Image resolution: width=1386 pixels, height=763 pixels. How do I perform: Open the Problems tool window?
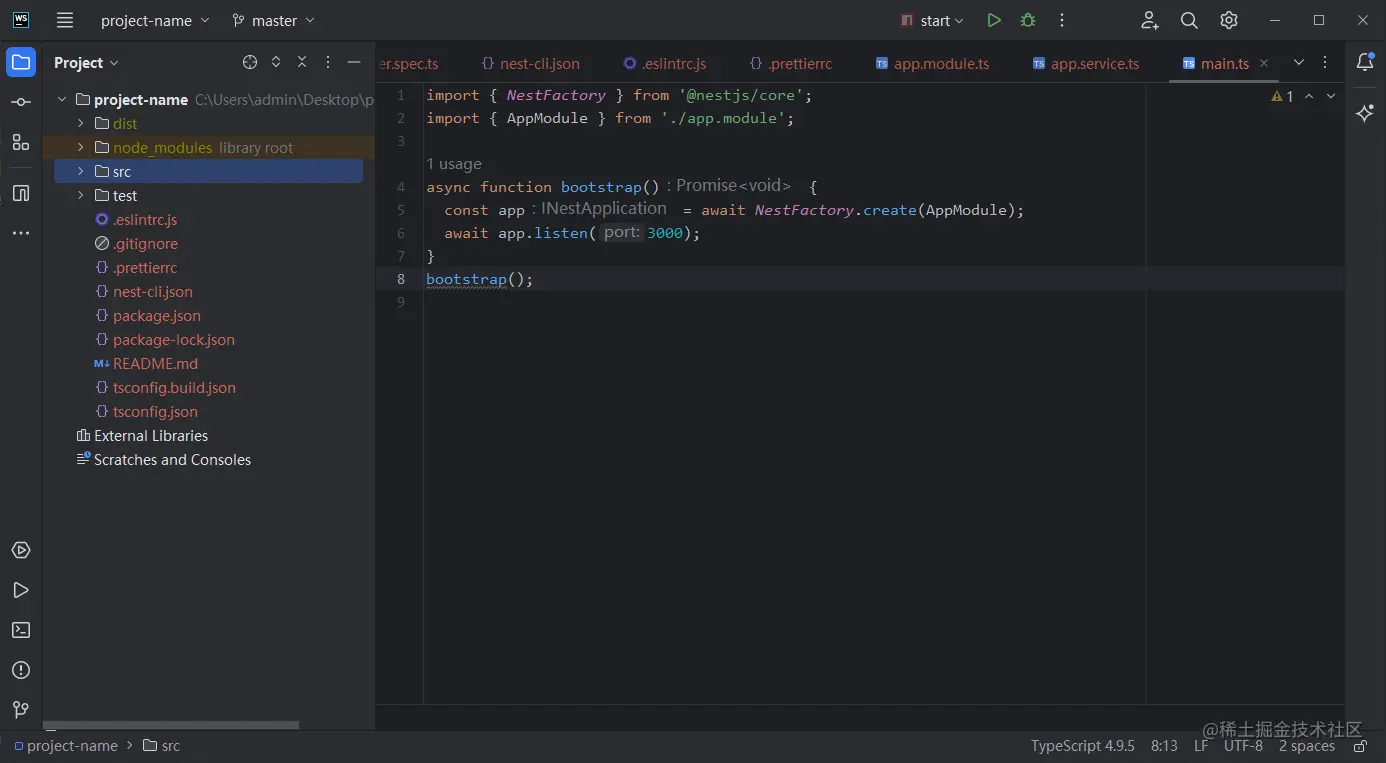[x=21, y=670]
